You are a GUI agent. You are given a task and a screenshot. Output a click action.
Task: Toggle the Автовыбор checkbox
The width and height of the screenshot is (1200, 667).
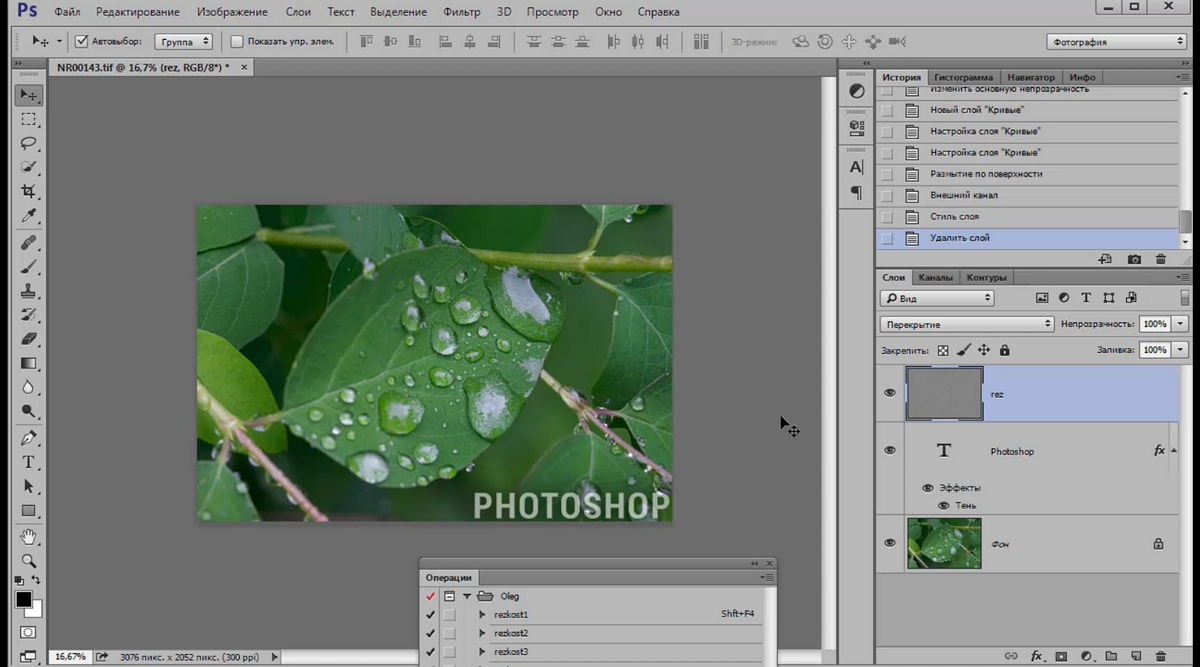(x=82, y=42)
